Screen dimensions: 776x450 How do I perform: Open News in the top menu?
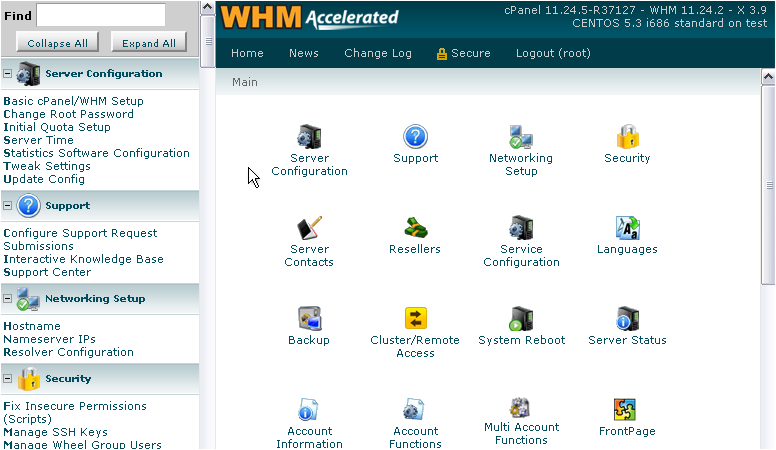point(303,53)
